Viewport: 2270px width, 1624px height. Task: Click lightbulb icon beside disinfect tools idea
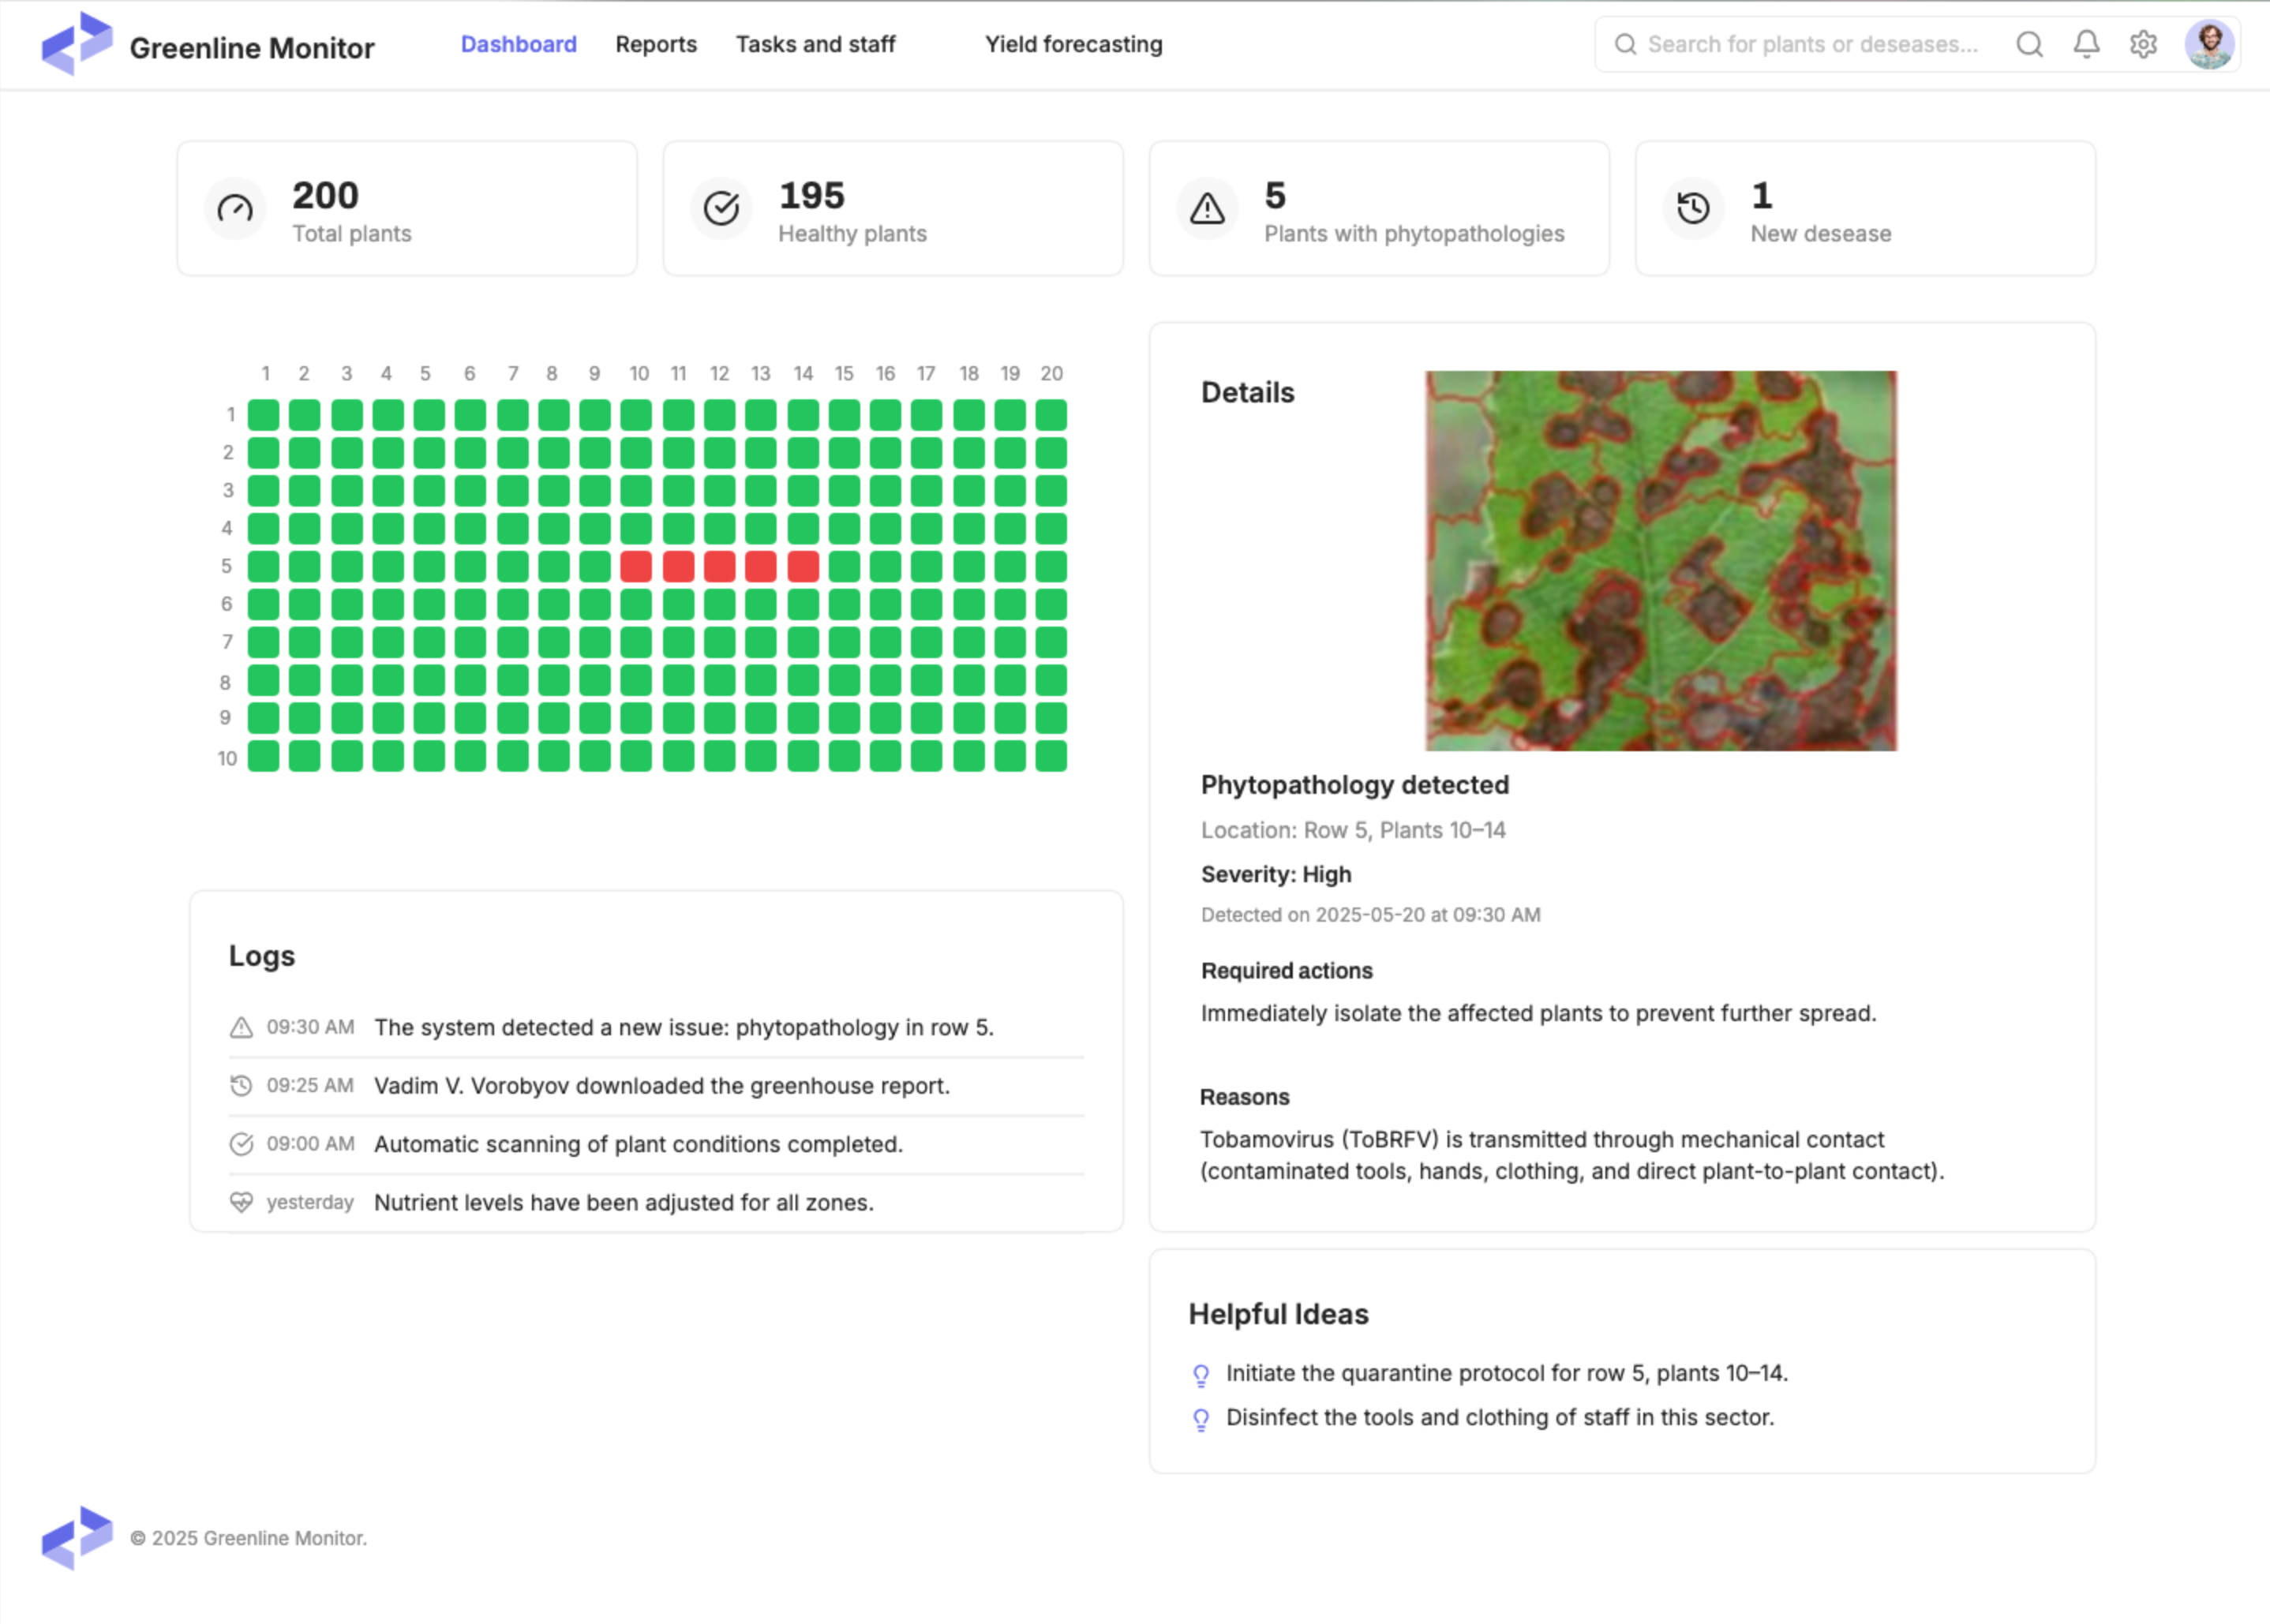[1201, 1419]
